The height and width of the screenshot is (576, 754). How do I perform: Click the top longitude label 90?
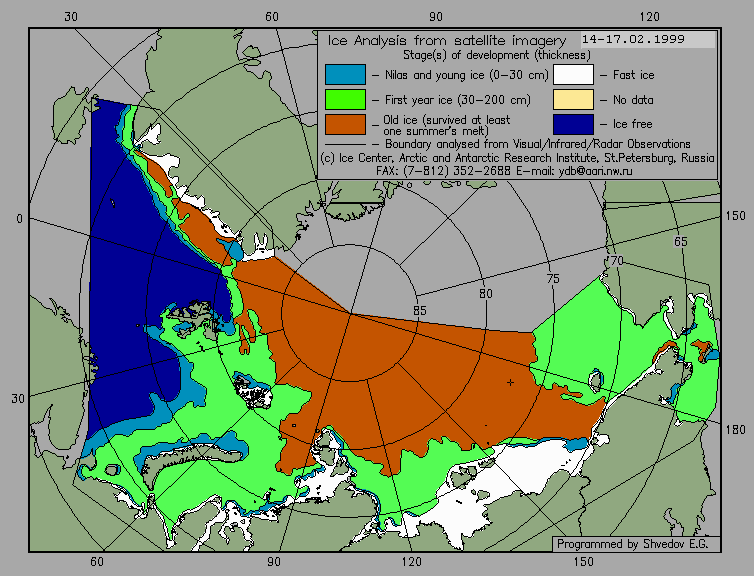pyautogui.click(x=436, y=17)
